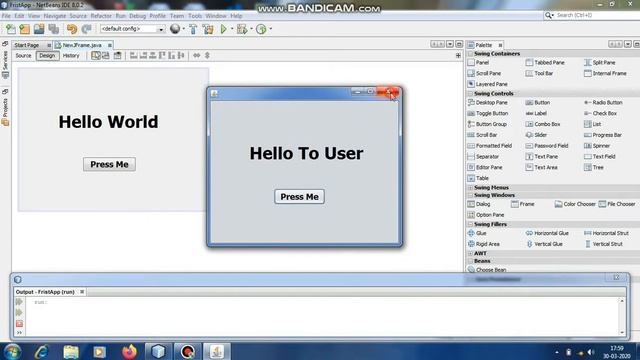This screenshot has width=640, height=360.
Task: Click the Undo toolbar icon
Action: click(72, 29)
